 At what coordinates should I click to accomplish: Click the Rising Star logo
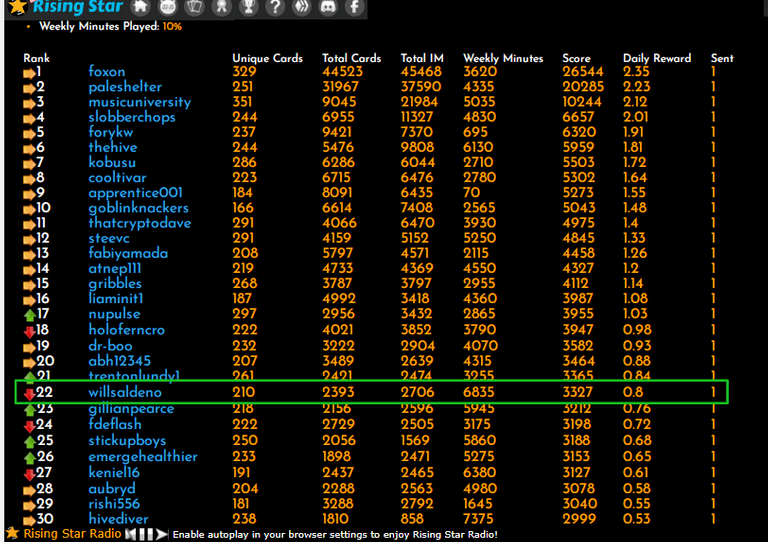point(66,7)
